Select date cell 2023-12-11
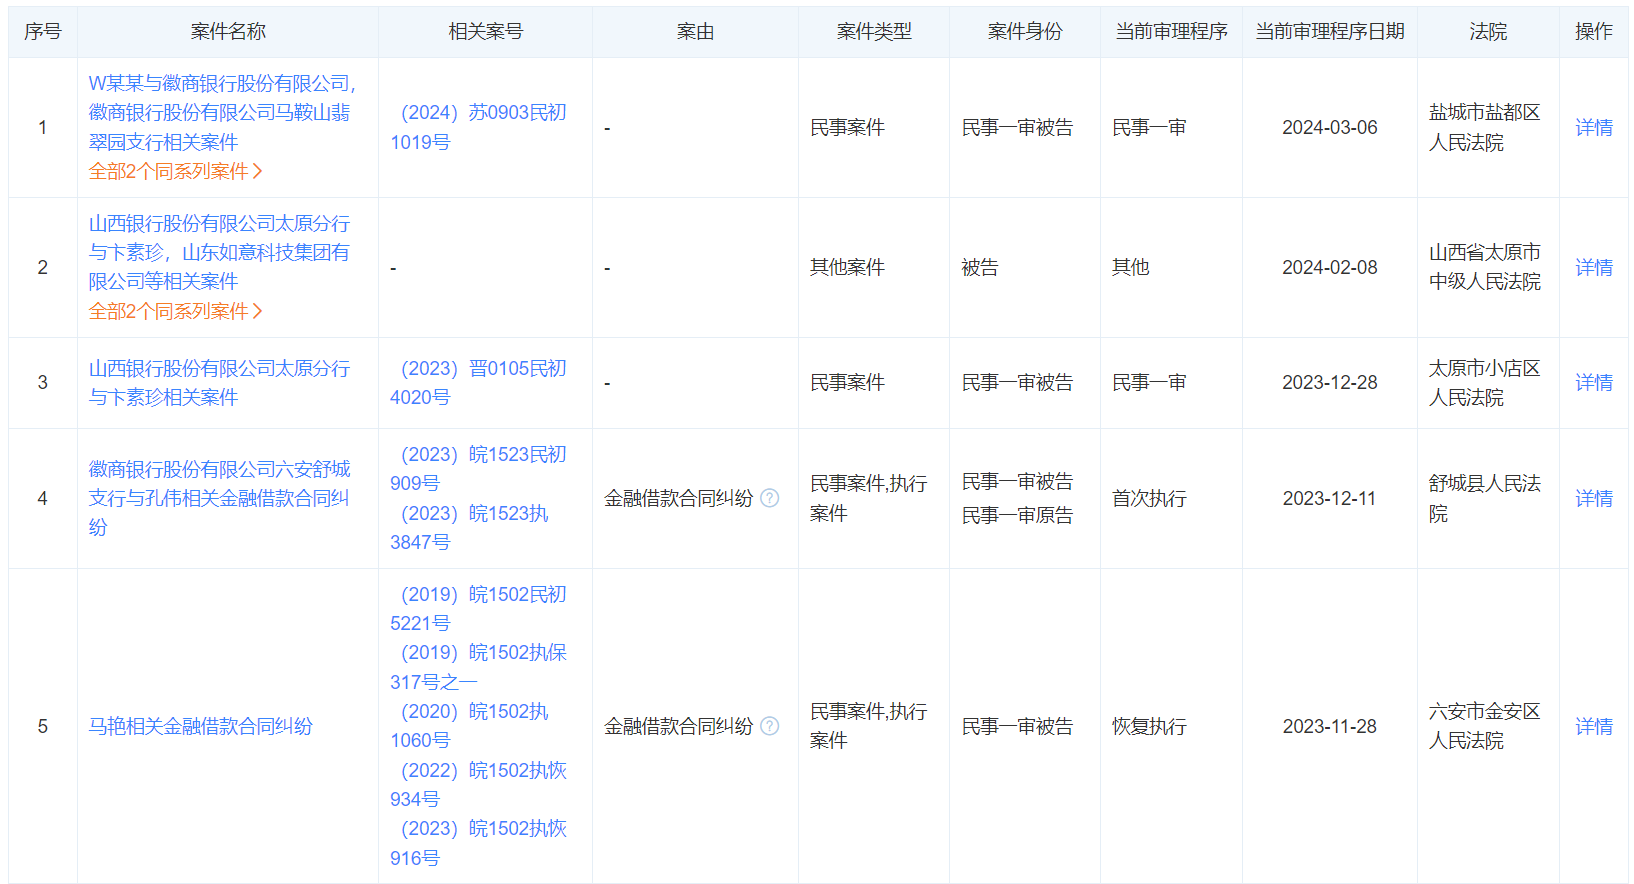Screen dimensions: 1634x884 [1330, 498]
